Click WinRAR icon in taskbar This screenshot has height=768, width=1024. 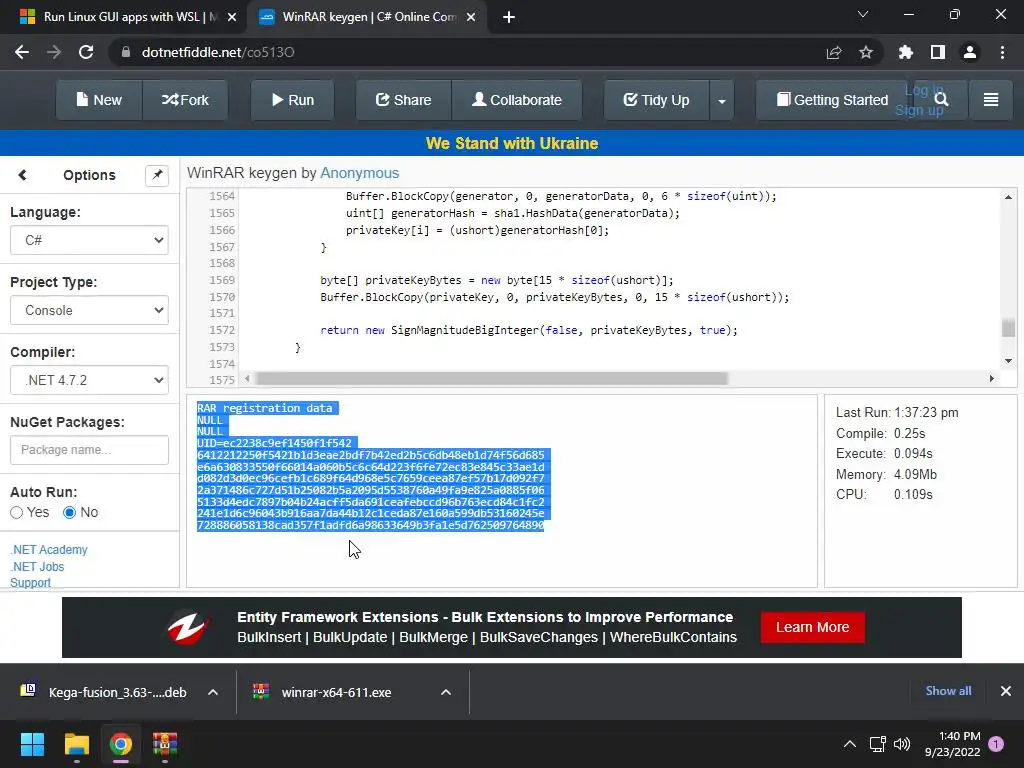(165, 744)
